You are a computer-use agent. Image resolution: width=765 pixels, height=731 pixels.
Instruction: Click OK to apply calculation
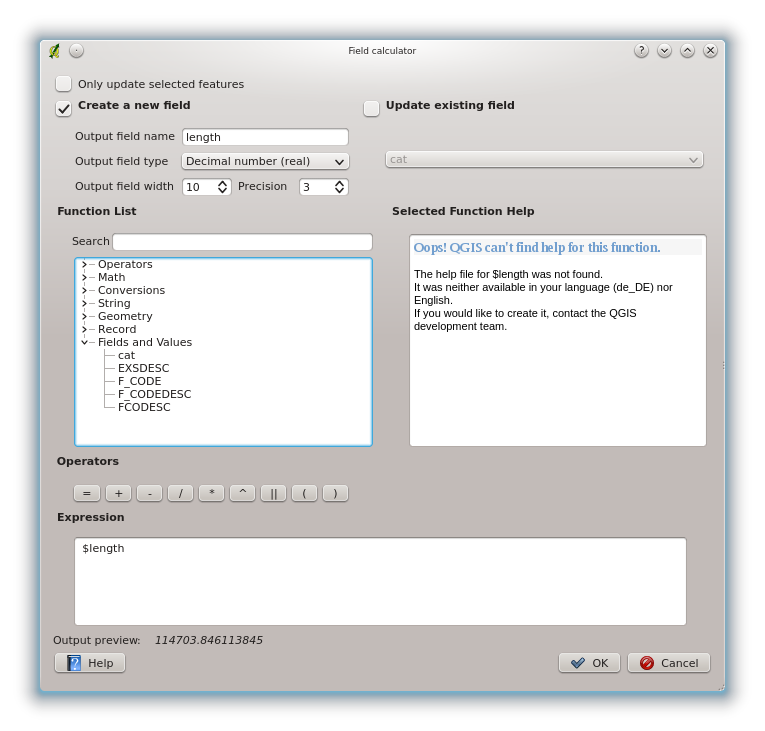pyautogui.click(x=589, y=663)
